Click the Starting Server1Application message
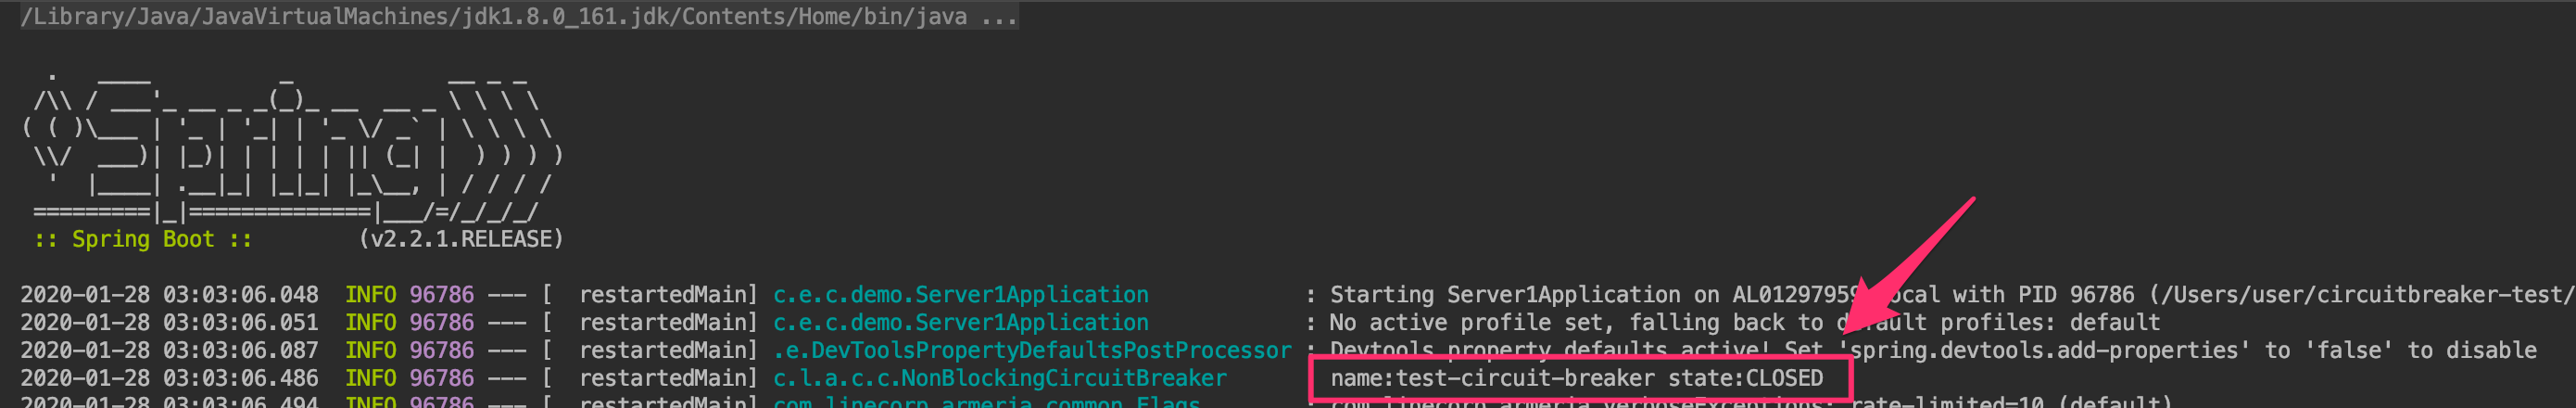2576x408 pixels. pos(1505,295)
